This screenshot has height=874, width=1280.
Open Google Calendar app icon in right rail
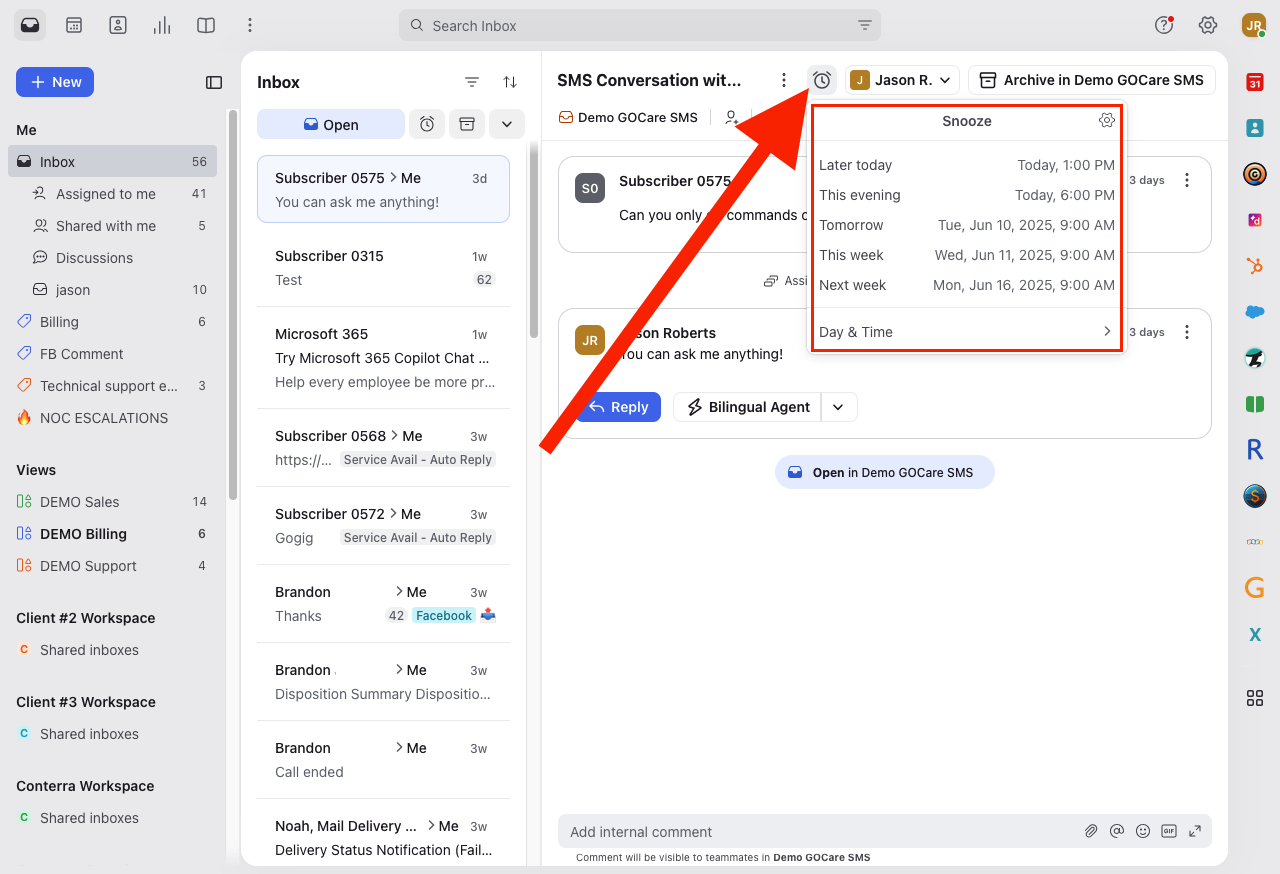pos(1254,83)
